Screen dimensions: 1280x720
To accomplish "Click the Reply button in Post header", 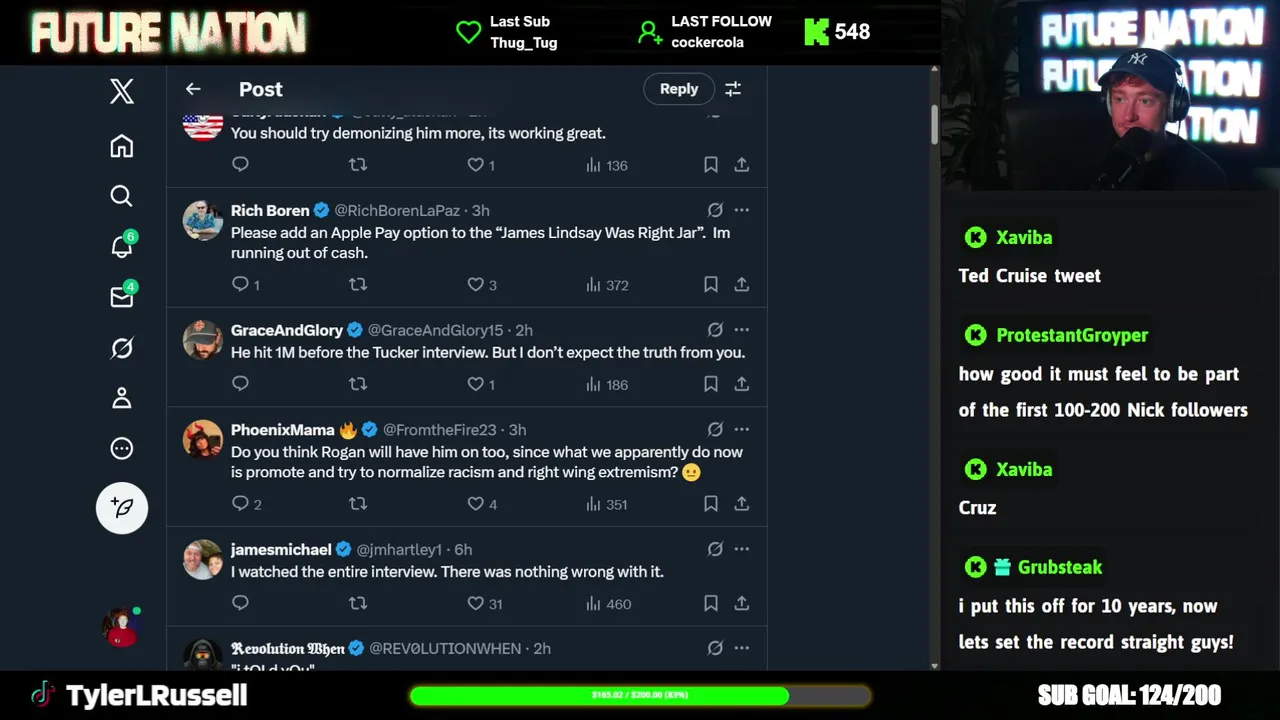I will 679,89.
